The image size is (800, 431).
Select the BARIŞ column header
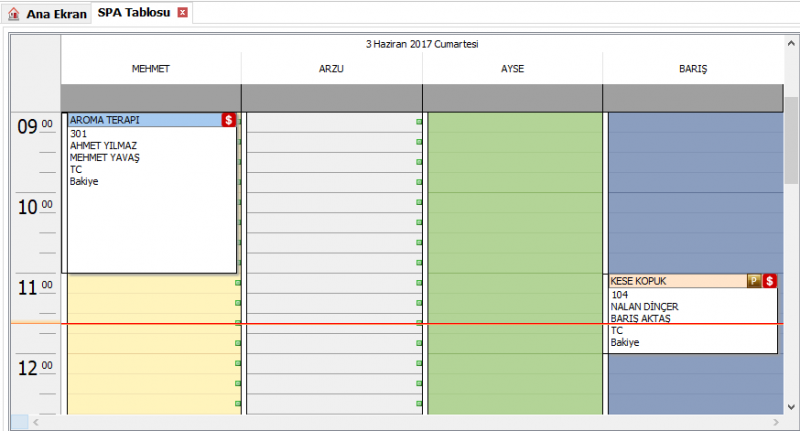click(x=693, y=69)
